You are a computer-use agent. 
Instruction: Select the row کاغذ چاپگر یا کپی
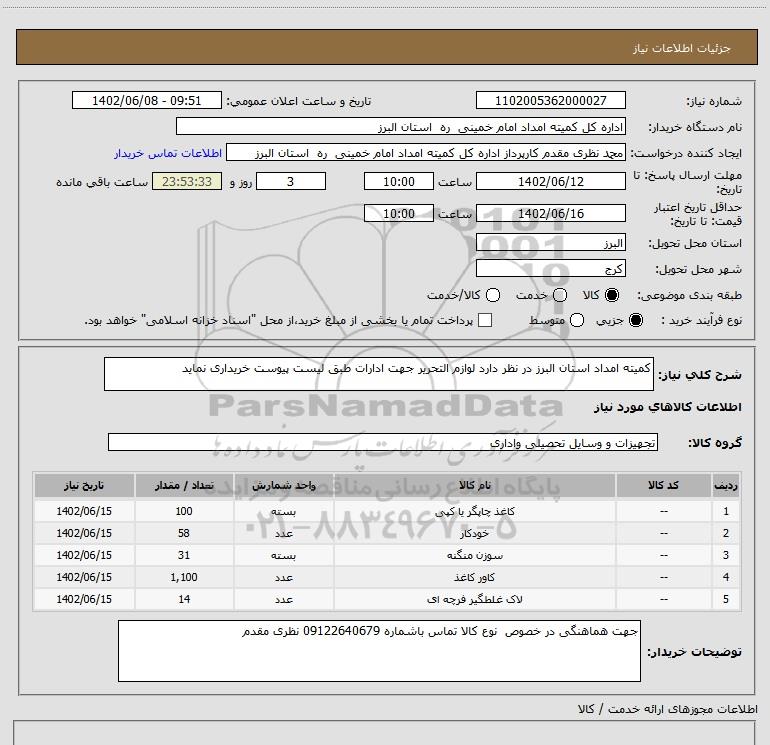[x=387, y=511]
